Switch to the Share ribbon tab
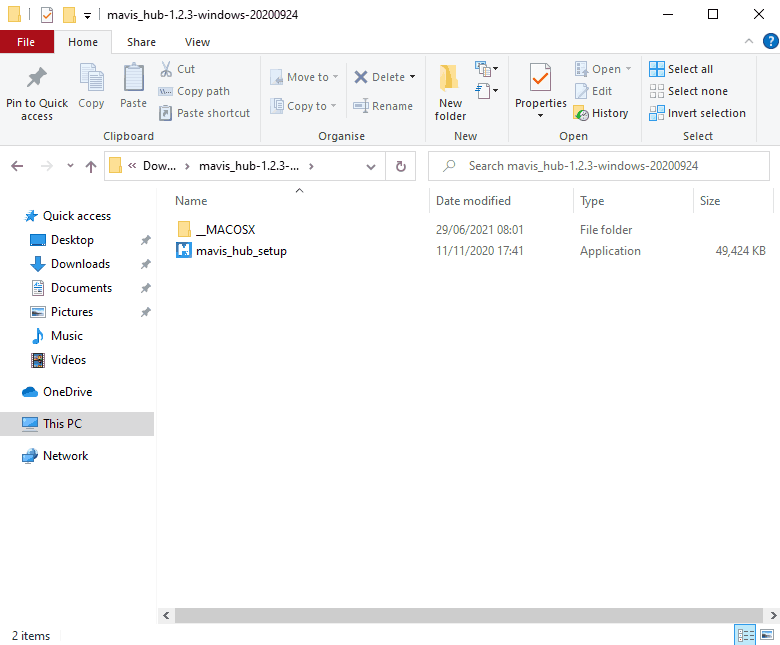This screenshot has width=780, height=645. pyautogui.click(x=141, y=42)
